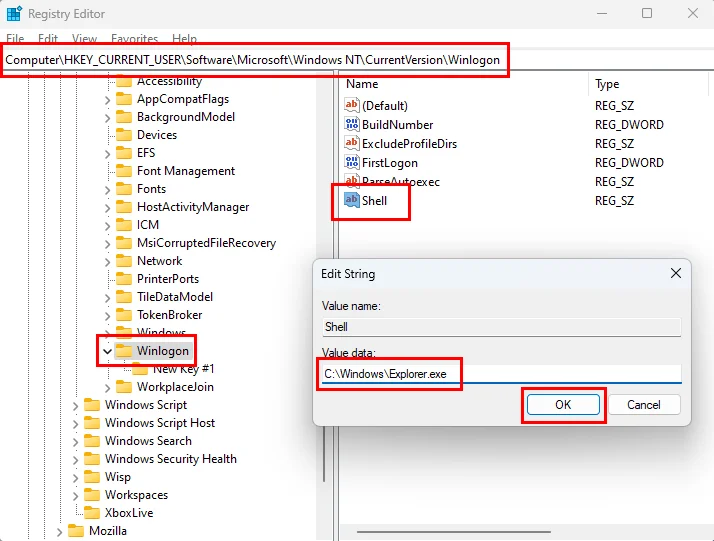The image size is (714, 541).
Task: Expand the Workspaces key
Action: coord(75,496)
